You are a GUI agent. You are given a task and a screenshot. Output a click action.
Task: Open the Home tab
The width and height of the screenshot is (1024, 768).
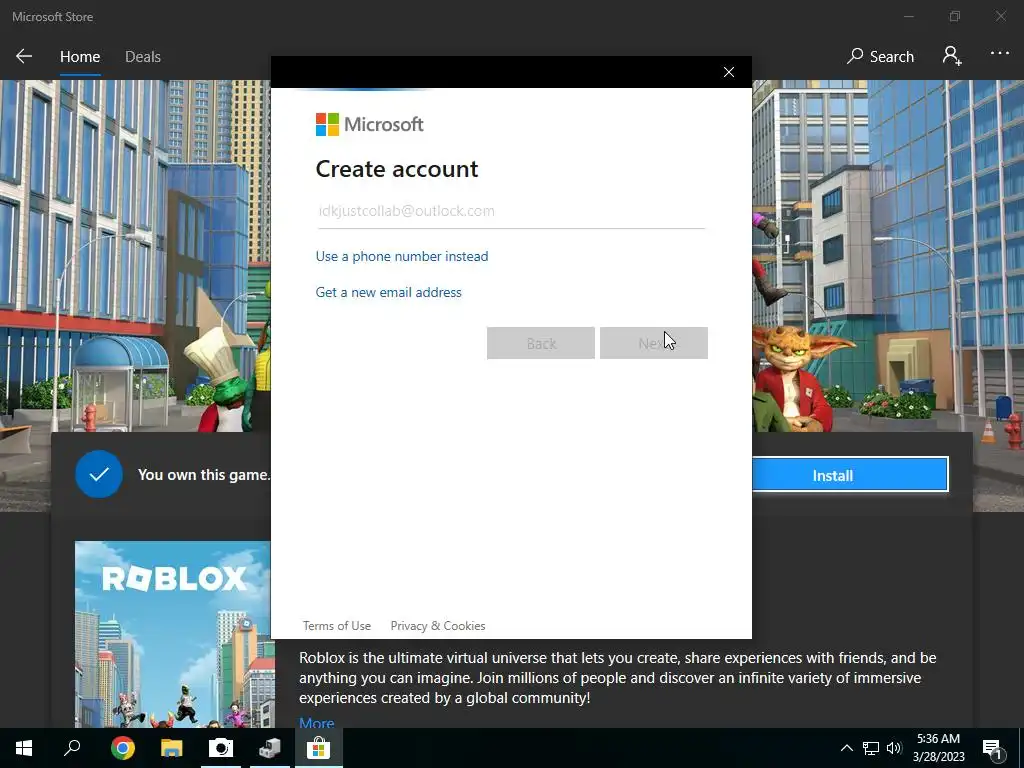(80, 57)
